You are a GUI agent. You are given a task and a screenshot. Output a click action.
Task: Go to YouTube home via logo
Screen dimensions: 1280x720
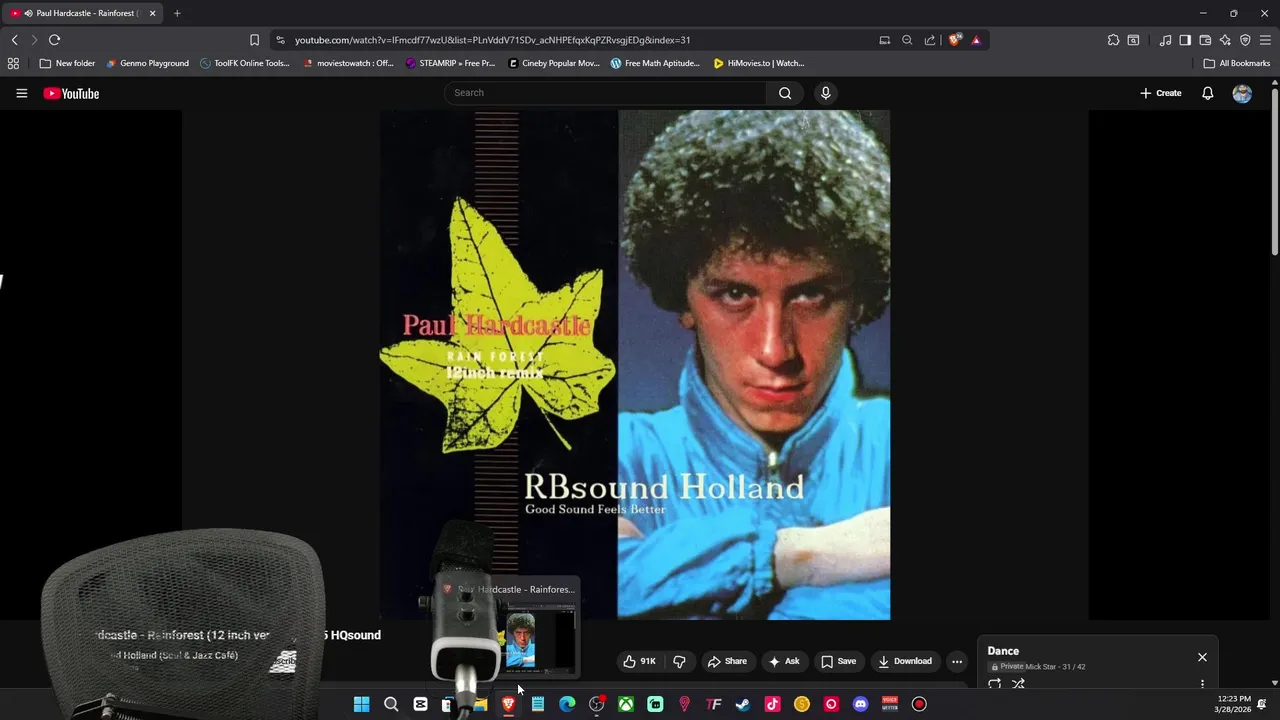pyautogui.click(x=71, y=93)
